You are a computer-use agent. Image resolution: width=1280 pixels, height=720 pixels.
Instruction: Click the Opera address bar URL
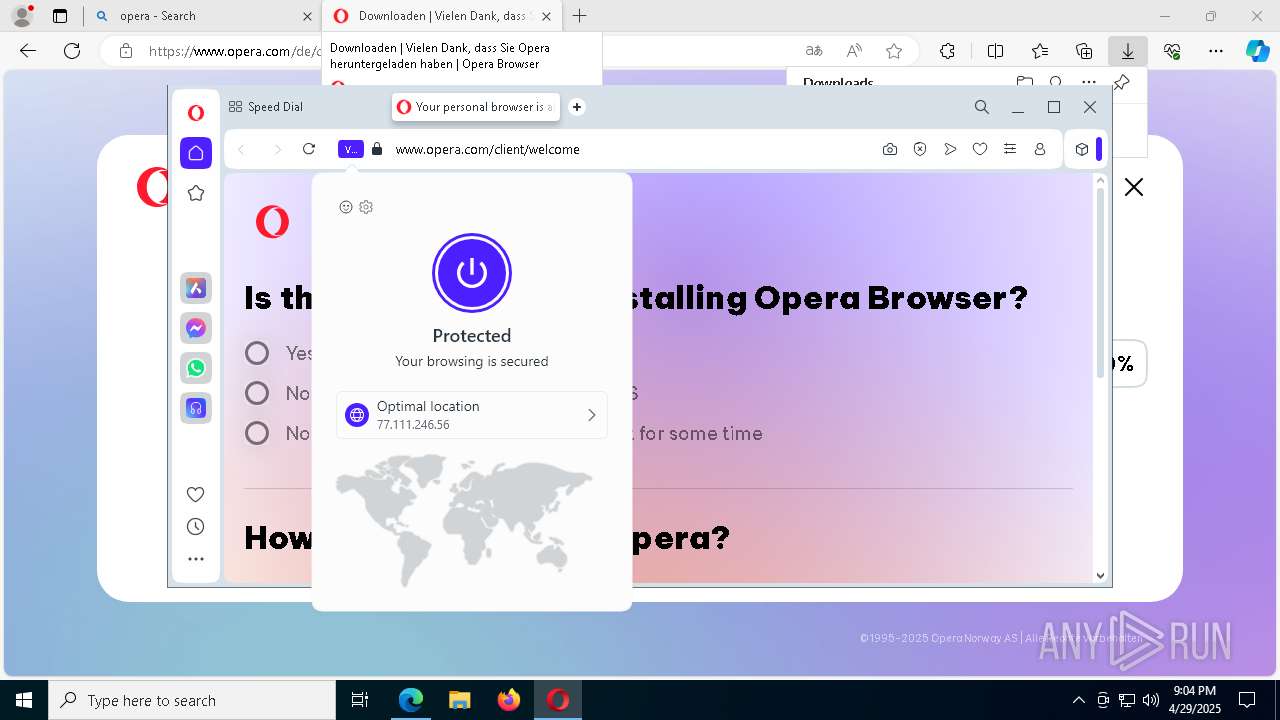click(x=487, y=149)
